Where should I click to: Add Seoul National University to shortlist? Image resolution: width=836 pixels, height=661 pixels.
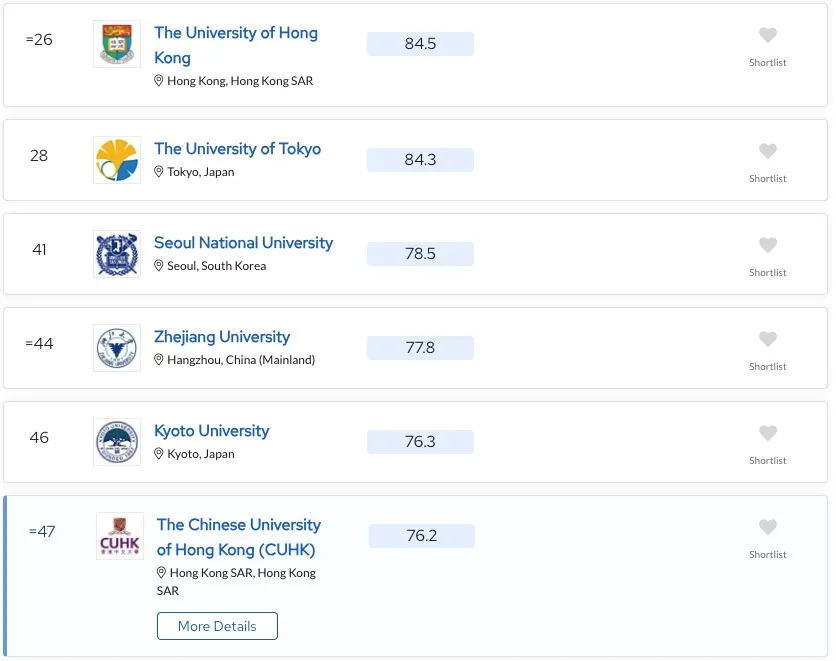pos(767,246)
